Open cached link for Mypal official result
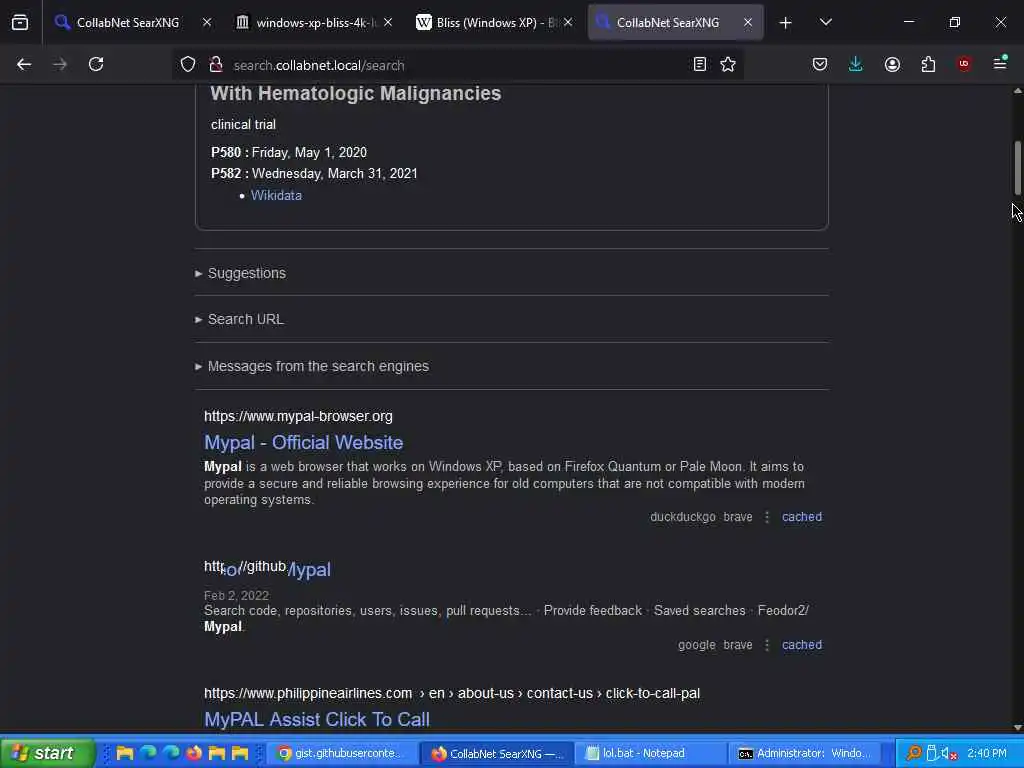This screenshot has height=768, width=1024. coord(802,517)
